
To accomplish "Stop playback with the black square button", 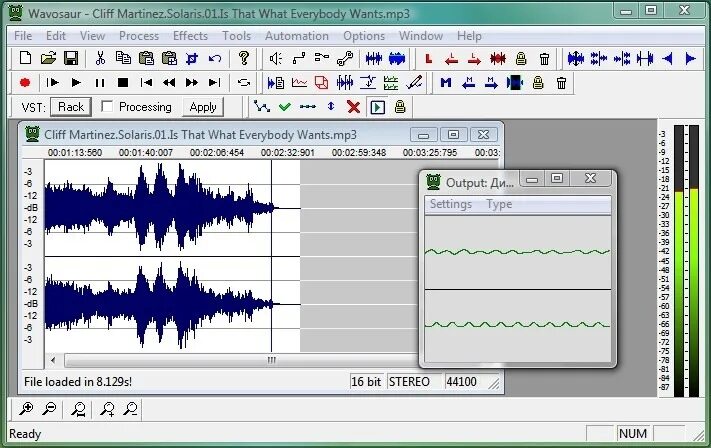I will [123, 83].
